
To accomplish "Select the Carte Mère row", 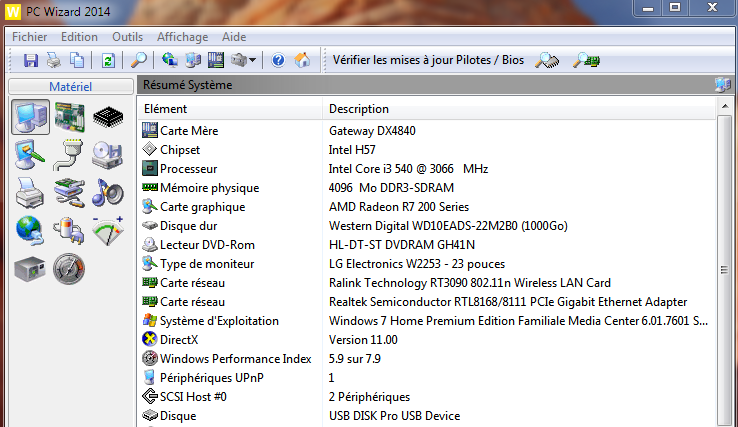I will coord(427,131).
